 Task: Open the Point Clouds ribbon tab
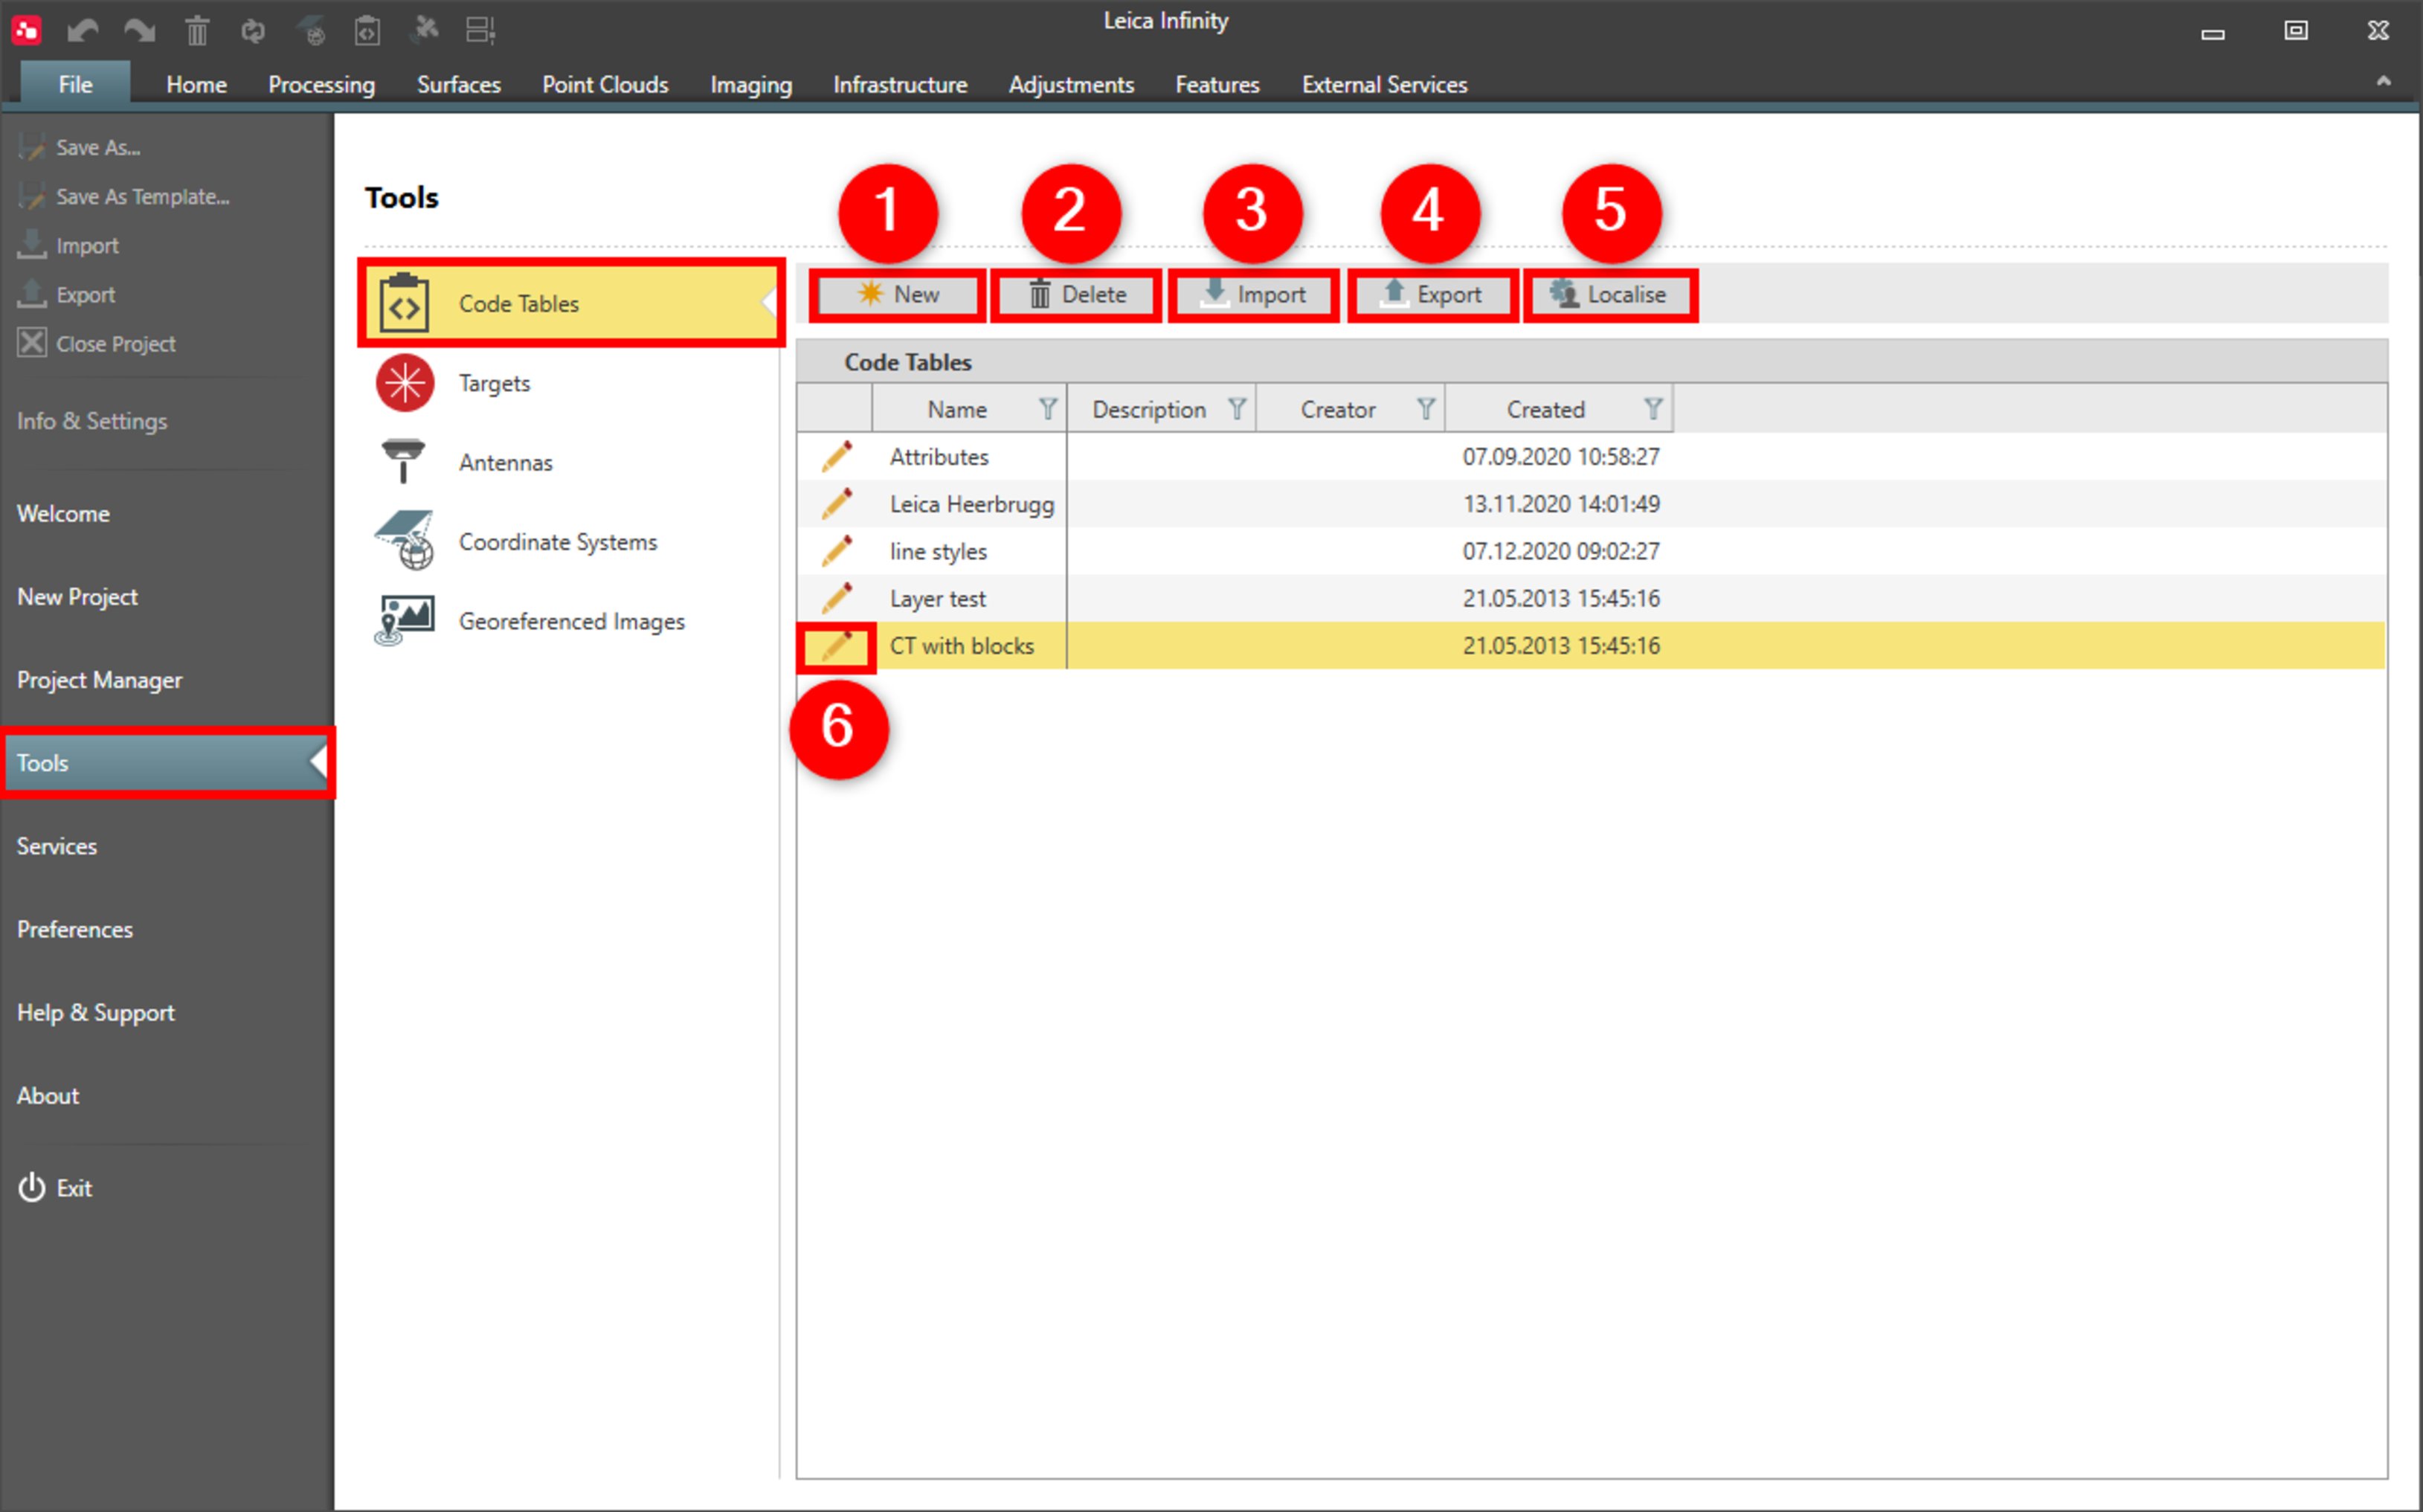[605, 84]
